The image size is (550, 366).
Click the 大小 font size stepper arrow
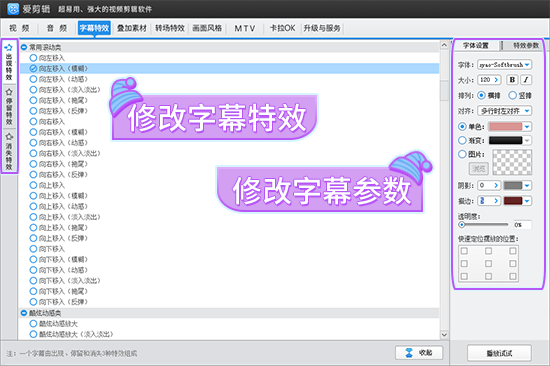496,80
